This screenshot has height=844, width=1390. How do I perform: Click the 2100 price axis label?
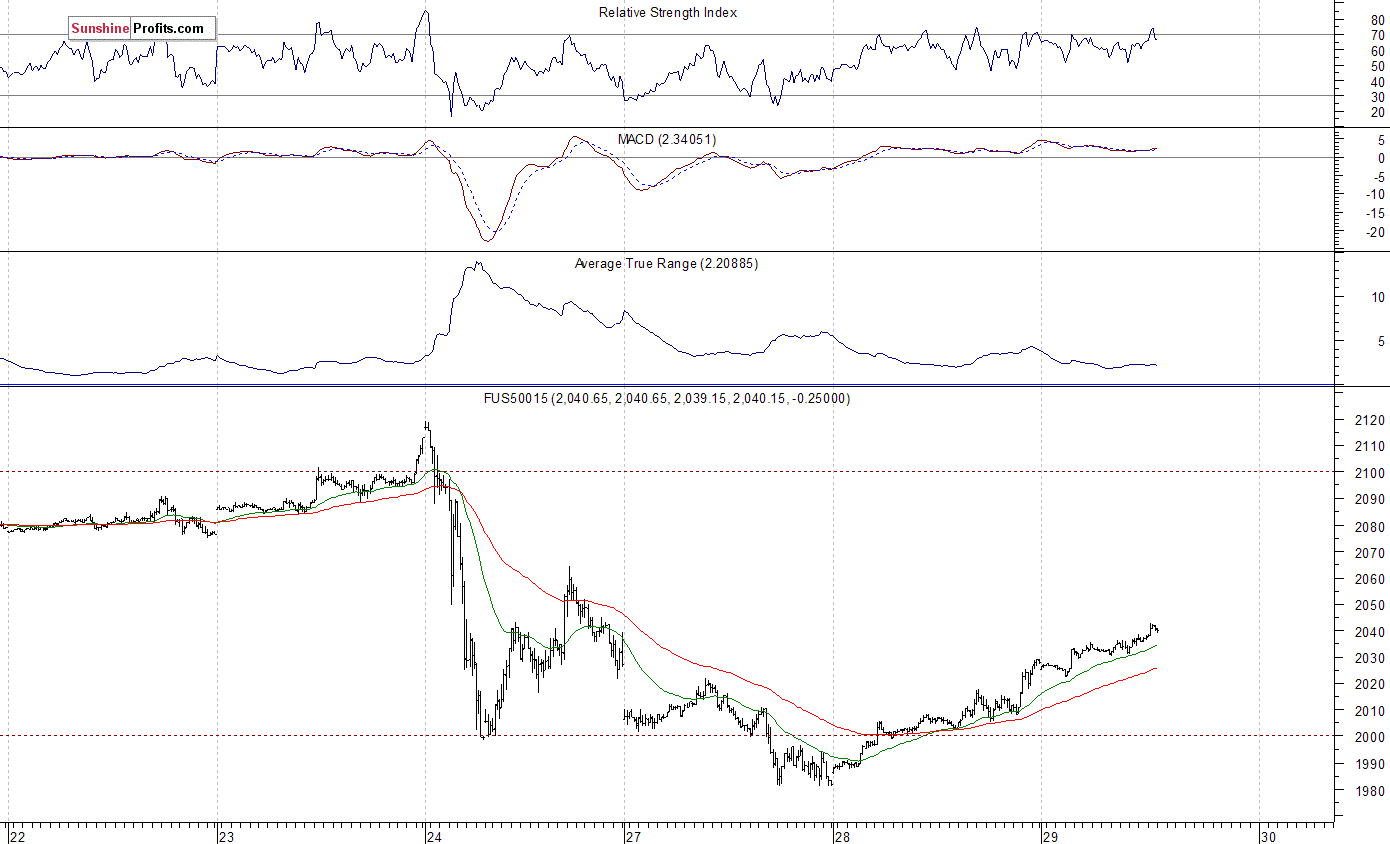(x=1369, y=473)
